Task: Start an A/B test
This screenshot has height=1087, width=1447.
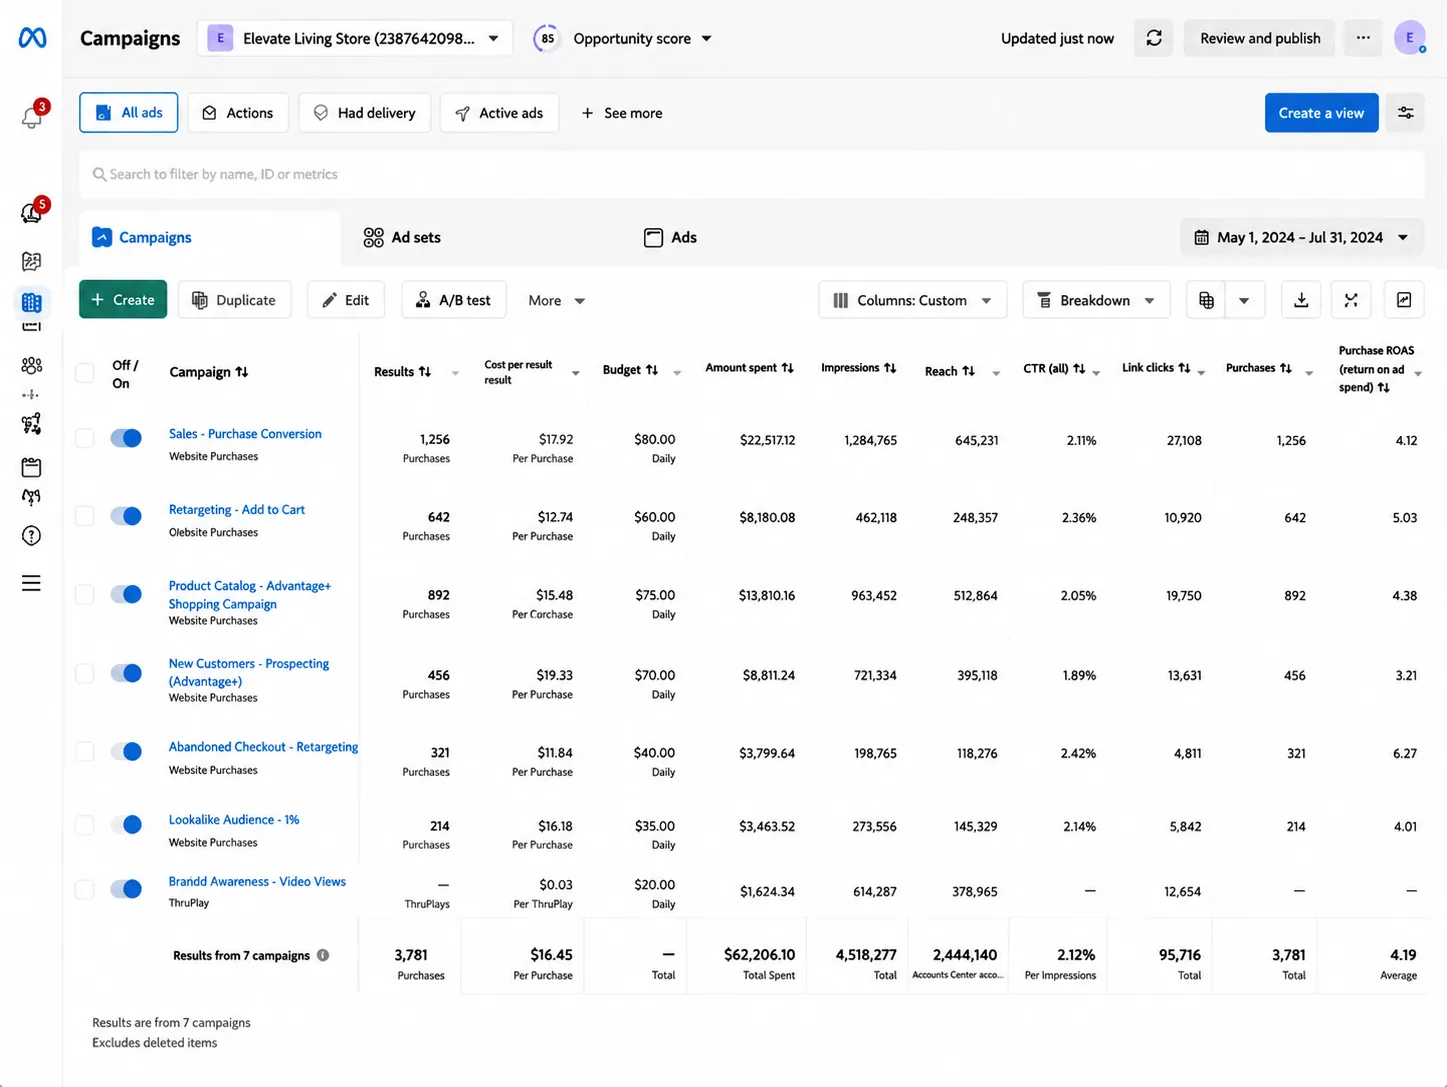Action: tap(453, 300)
